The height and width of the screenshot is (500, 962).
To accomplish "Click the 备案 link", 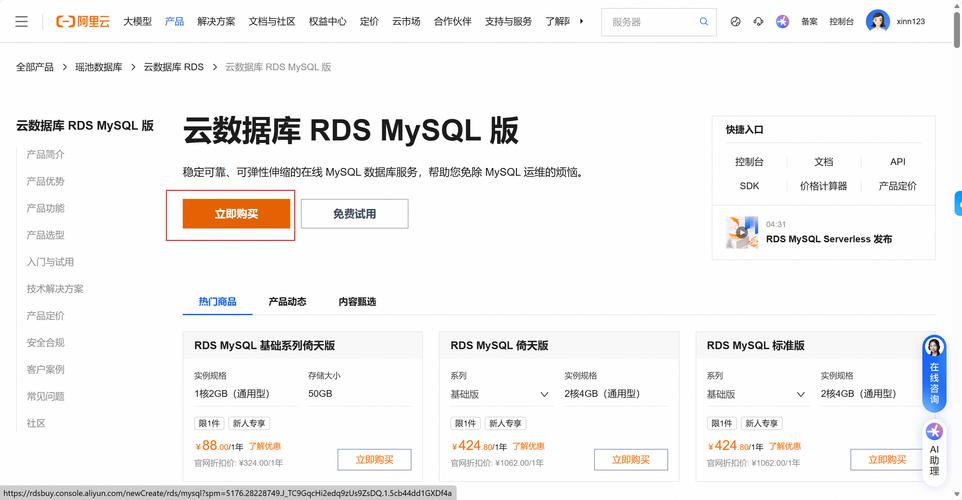I will (x=809, y=21).
